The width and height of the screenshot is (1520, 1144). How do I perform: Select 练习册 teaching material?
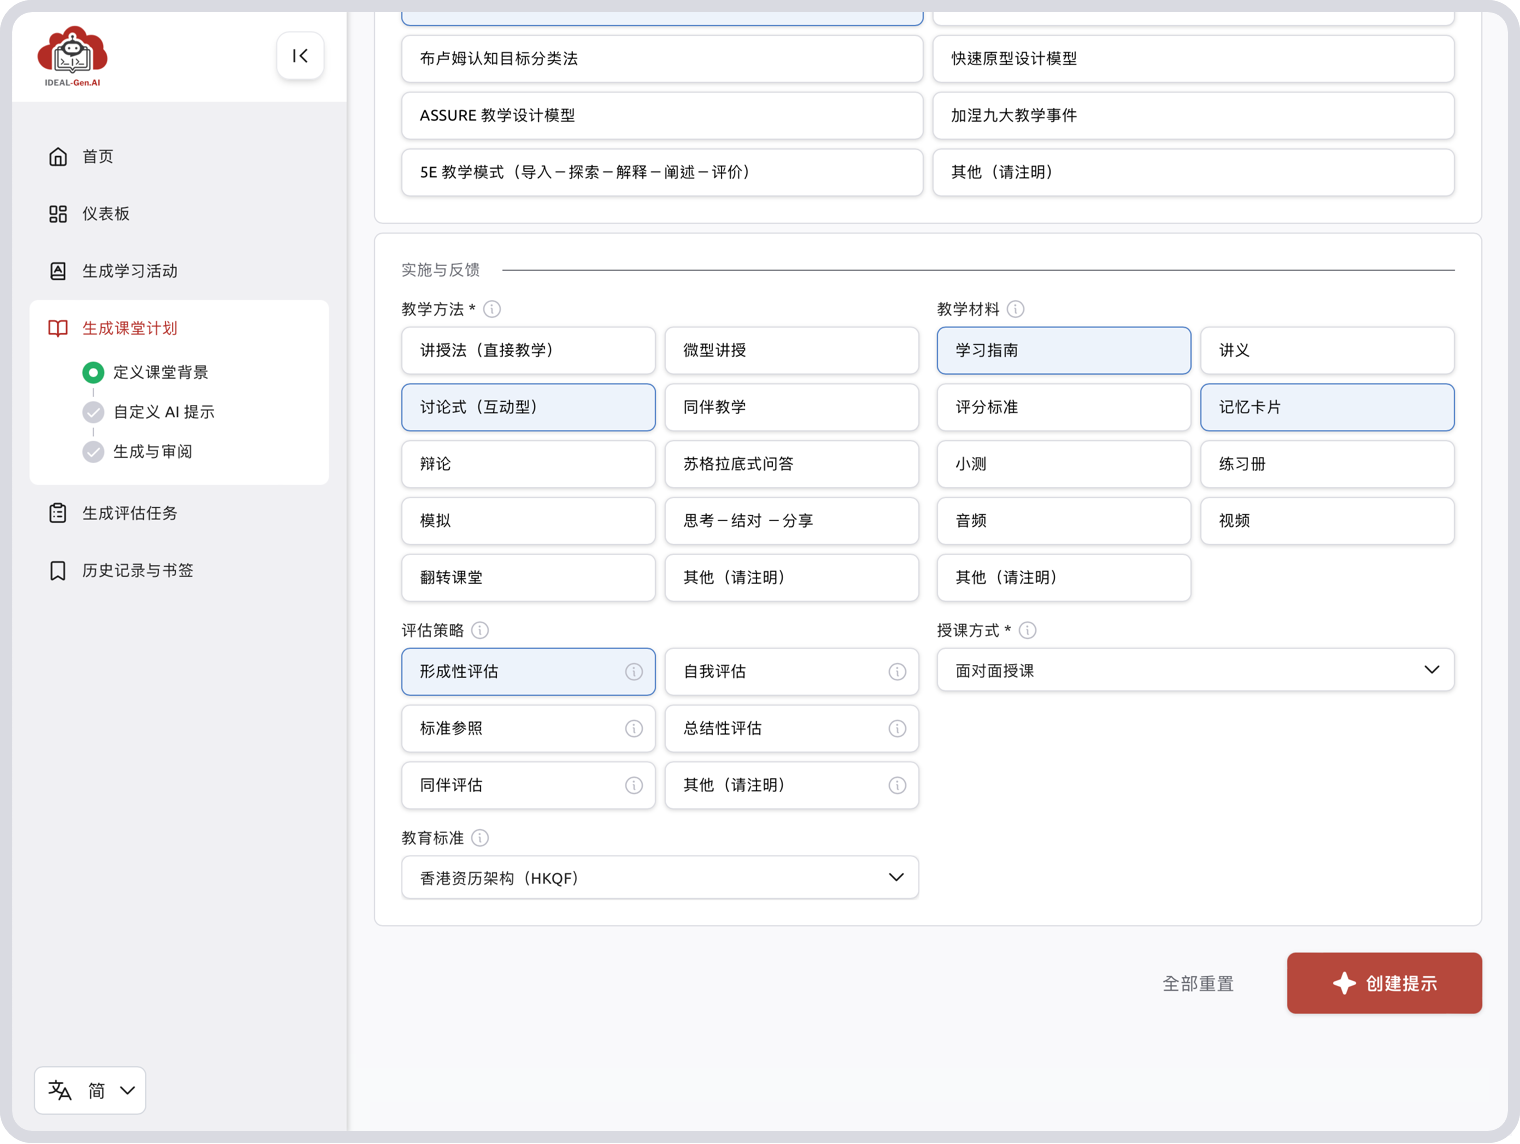pos(1327,464)
